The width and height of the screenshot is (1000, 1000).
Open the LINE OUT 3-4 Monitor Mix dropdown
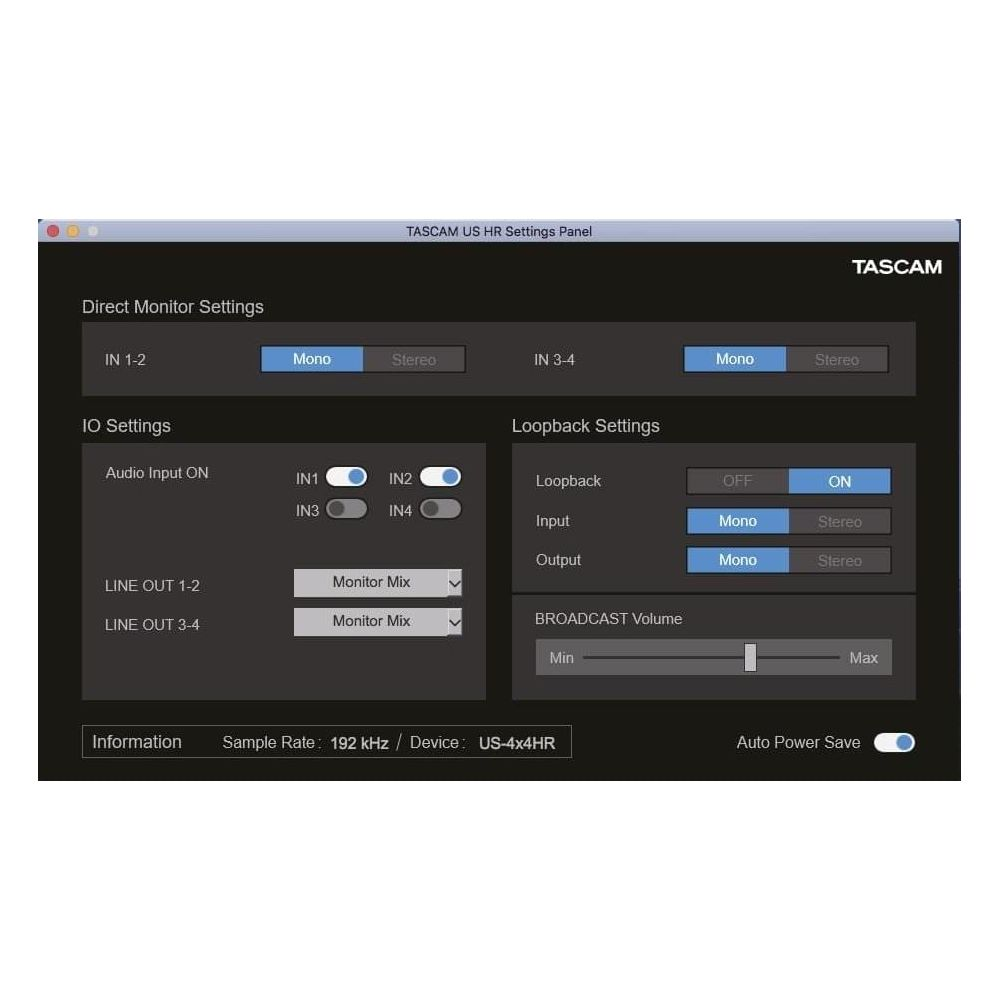pyautogui.click(x=377, y=621)
